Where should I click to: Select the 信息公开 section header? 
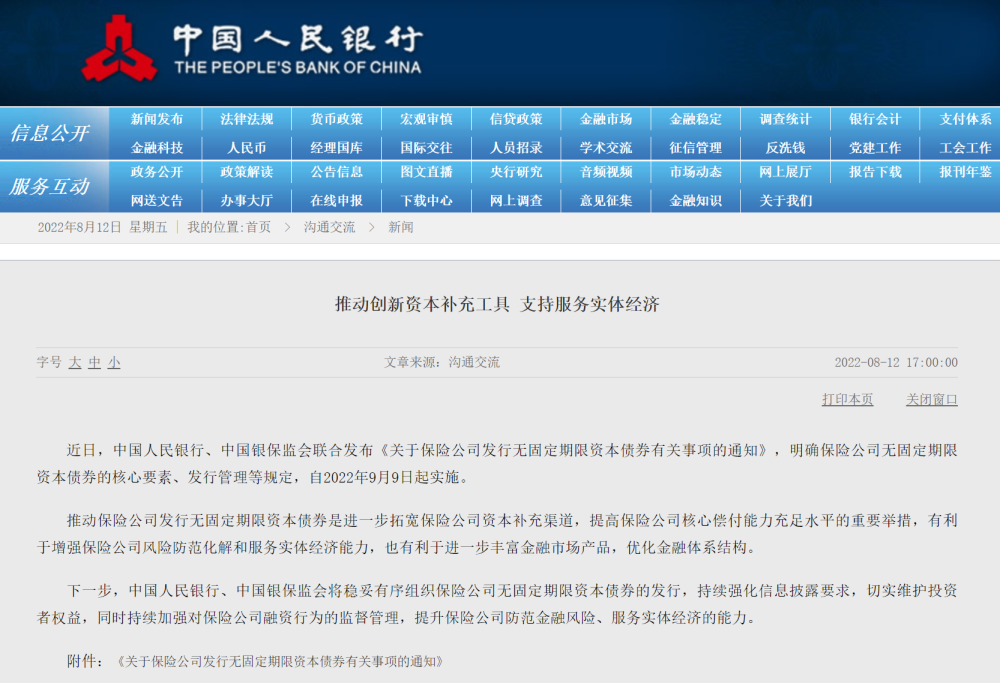50,133
